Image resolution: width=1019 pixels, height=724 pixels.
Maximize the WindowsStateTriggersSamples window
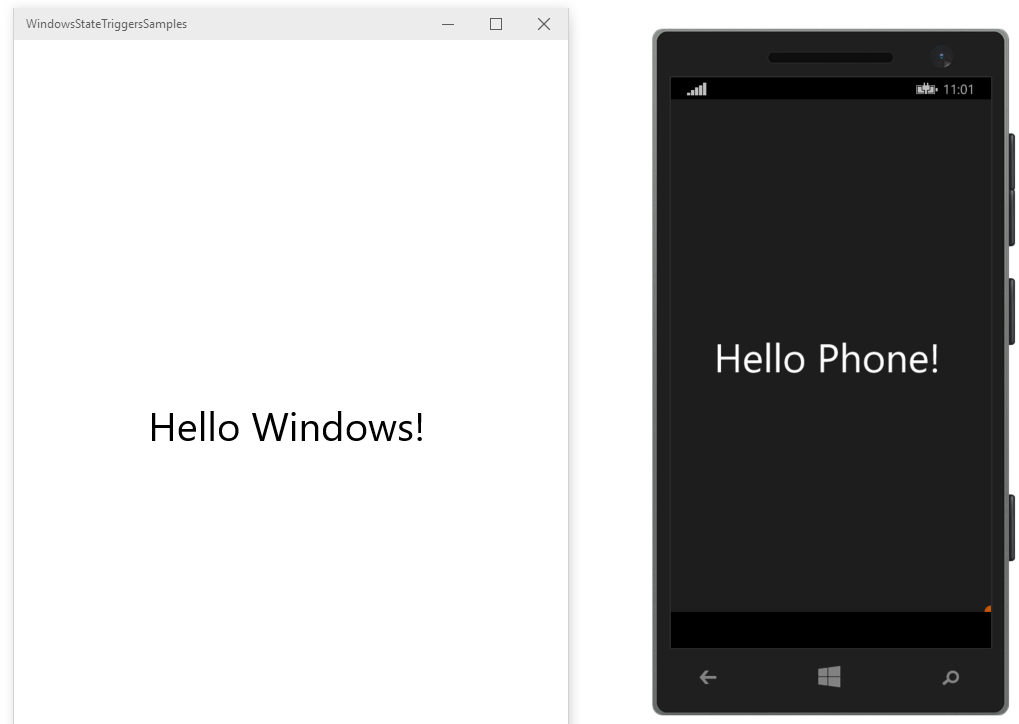(496, 24)
